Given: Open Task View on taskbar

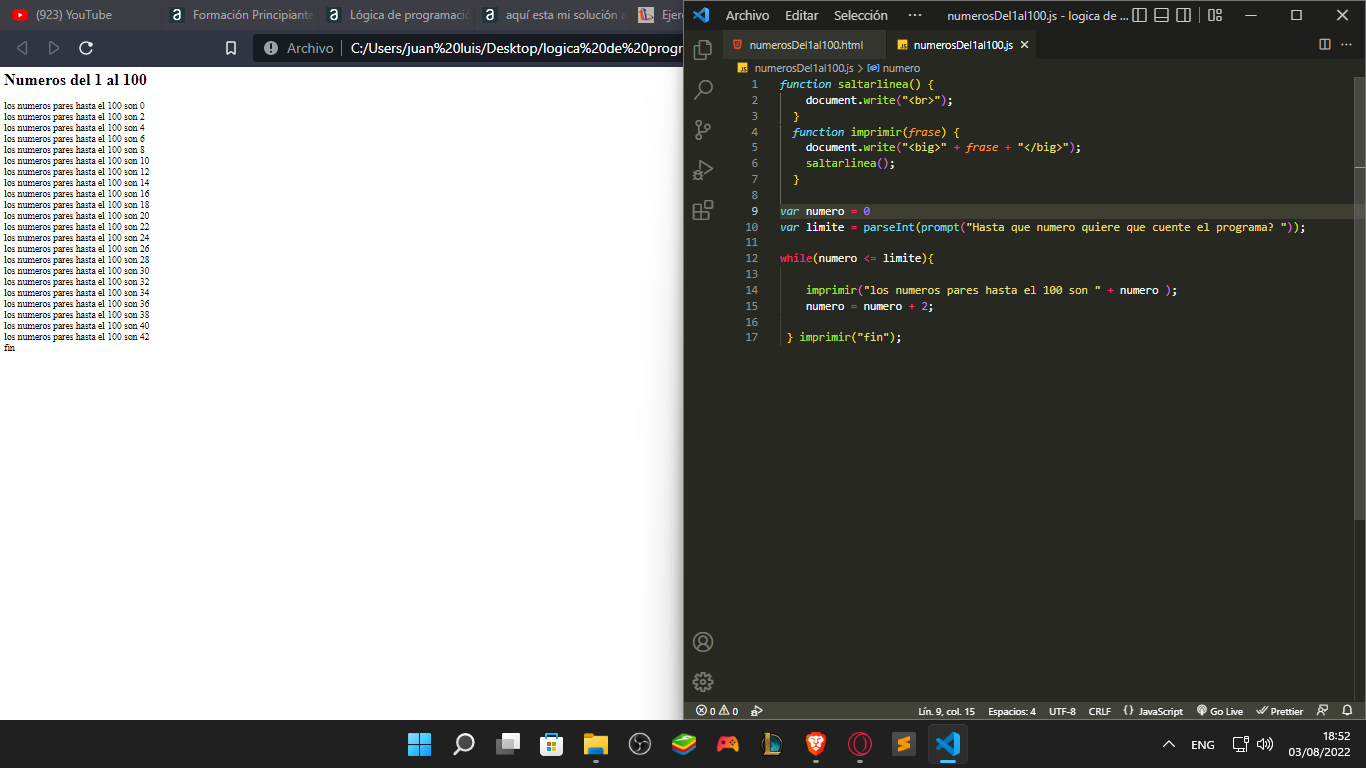Looking at the screenshot, I should tap(508, 744).
